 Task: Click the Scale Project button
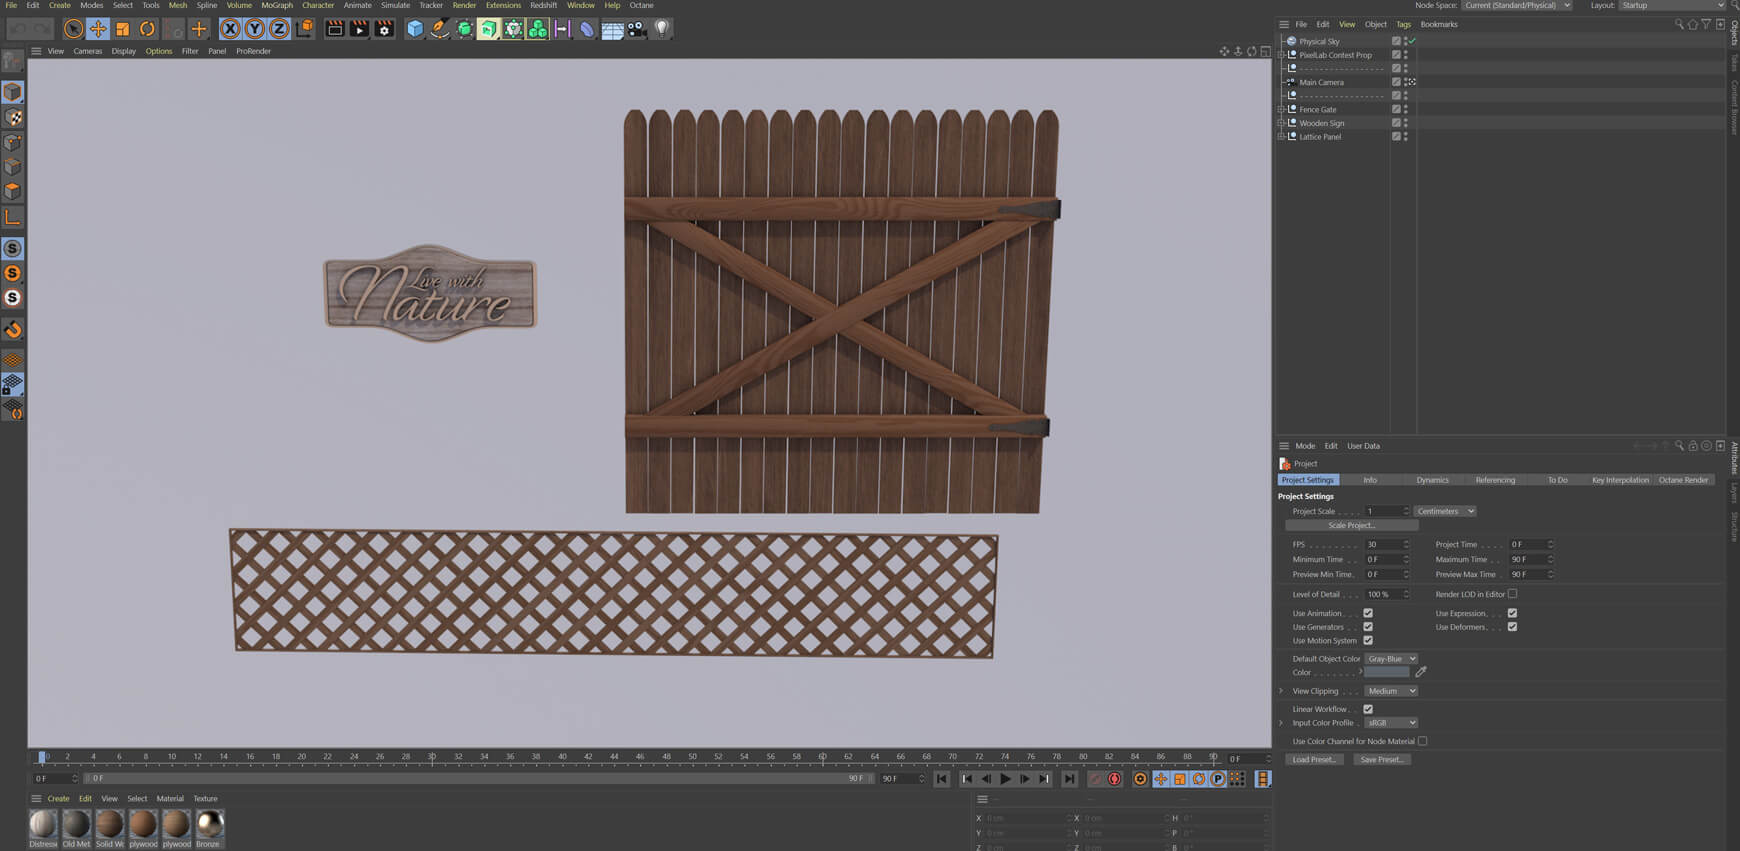coord(1351,525)
